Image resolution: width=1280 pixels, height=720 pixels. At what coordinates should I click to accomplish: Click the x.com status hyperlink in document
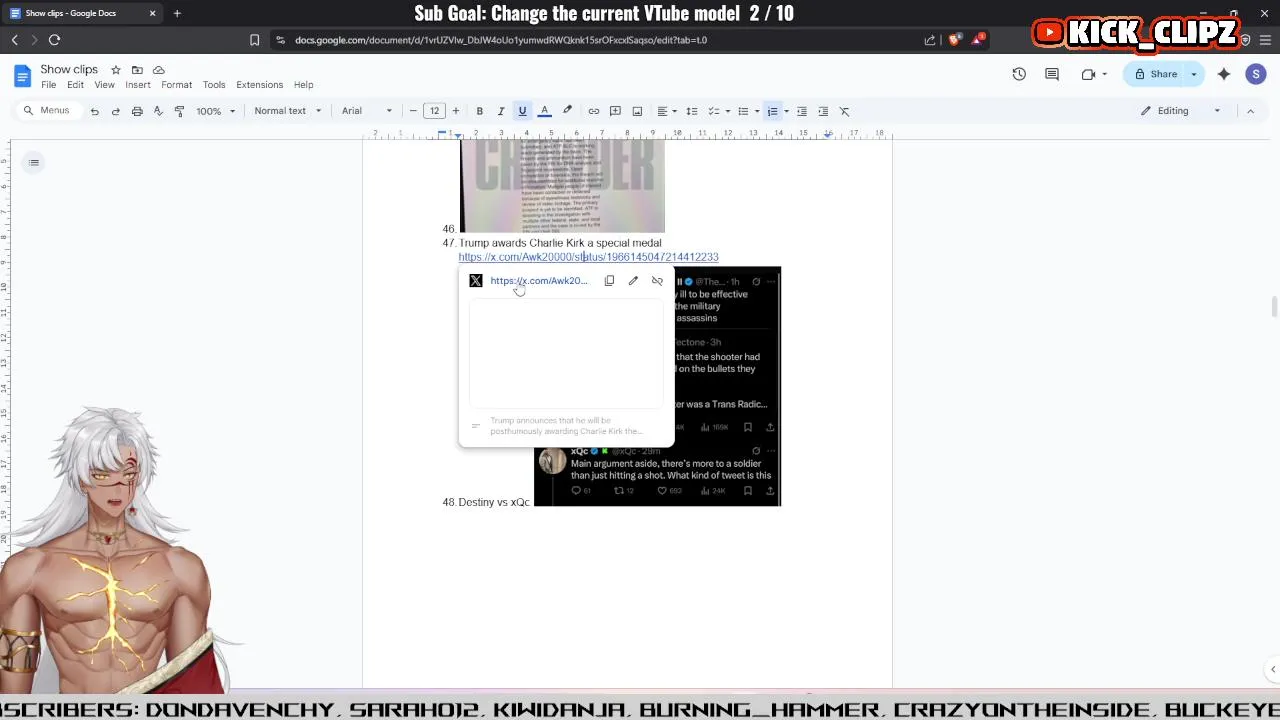(588, 257)
